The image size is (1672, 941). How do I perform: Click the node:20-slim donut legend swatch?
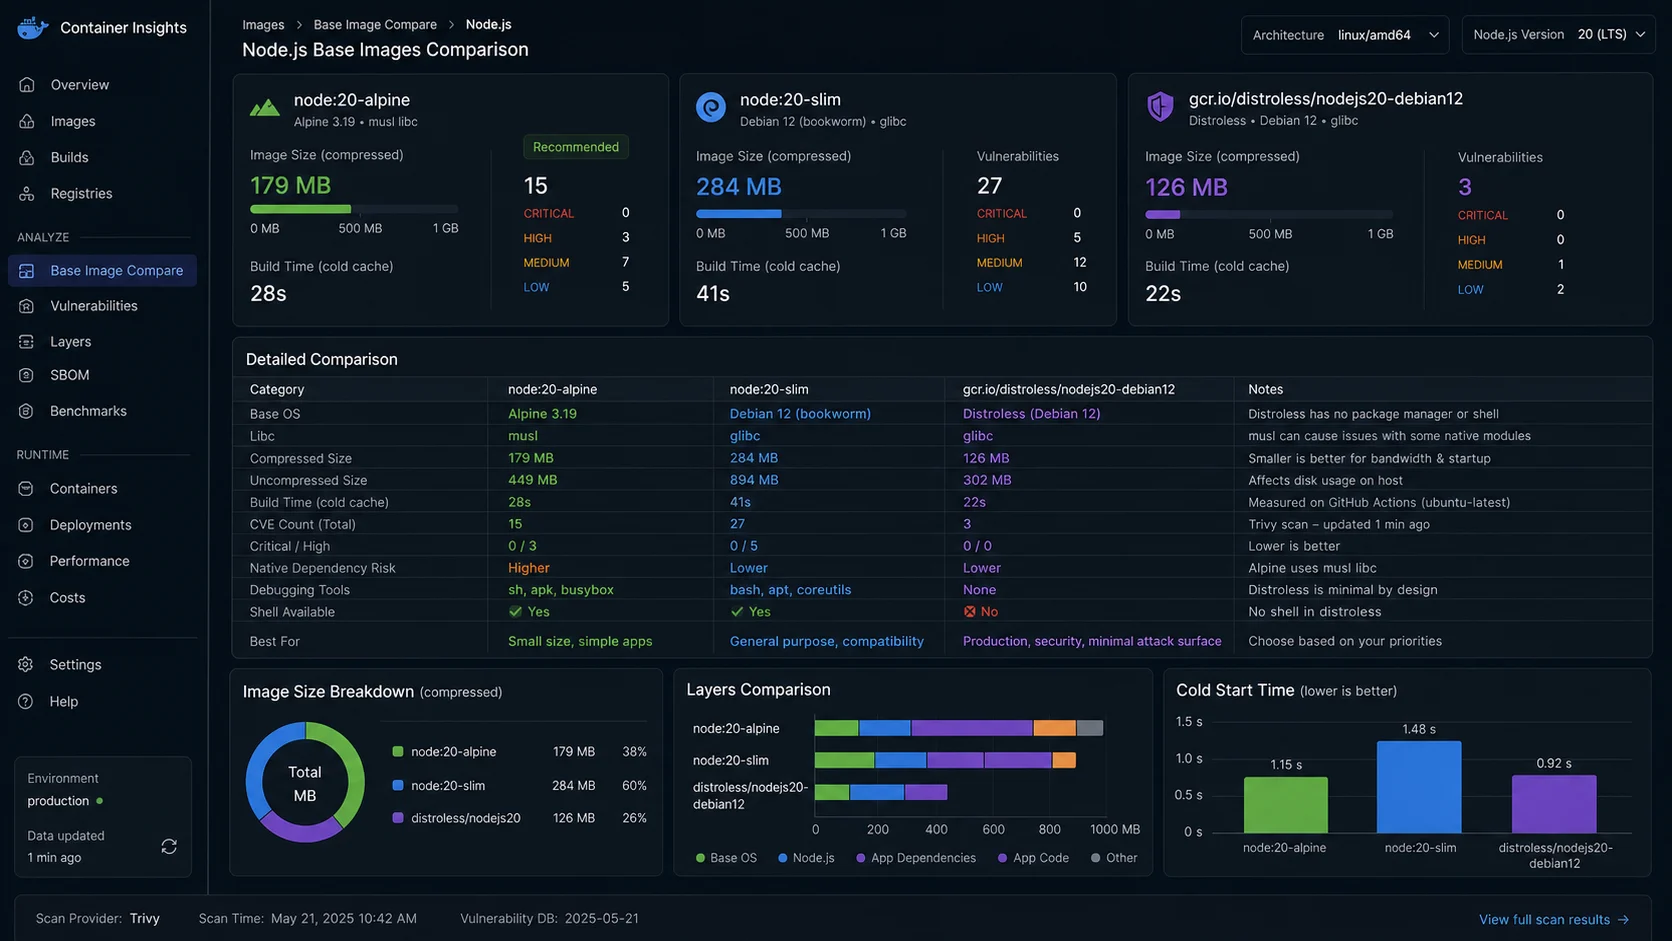tap(398, 786)
